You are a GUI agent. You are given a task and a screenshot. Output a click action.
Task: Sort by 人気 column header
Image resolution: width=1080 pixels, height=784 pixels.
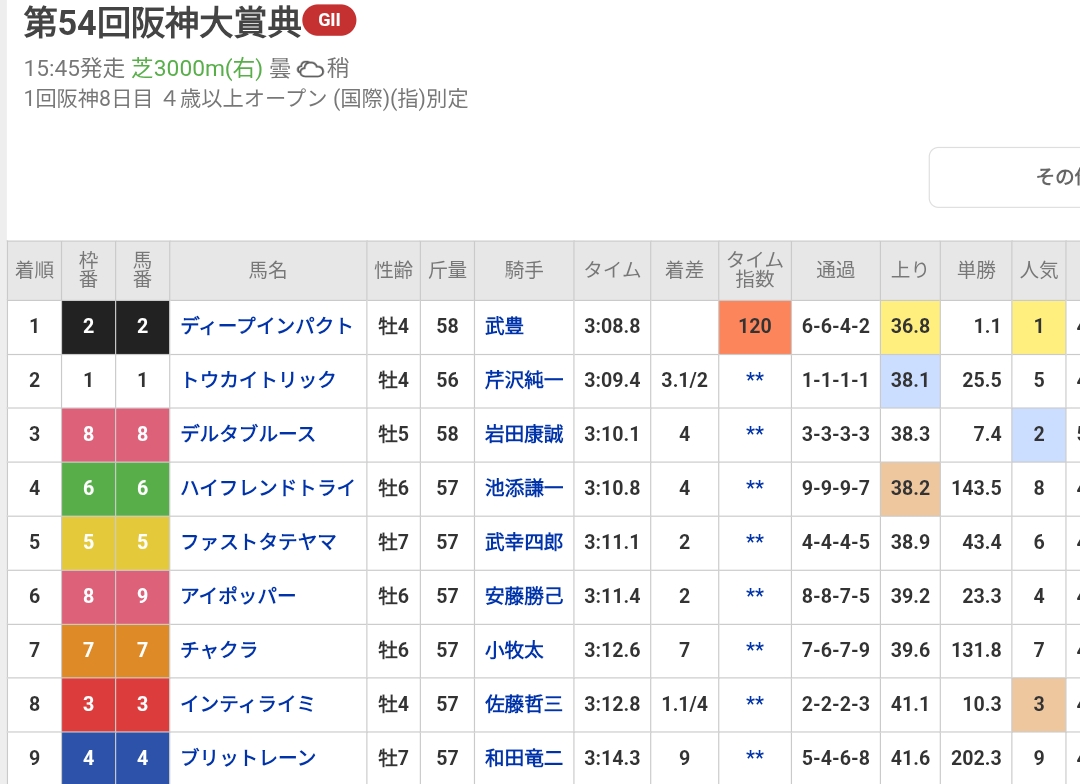tap(1038, 270)
